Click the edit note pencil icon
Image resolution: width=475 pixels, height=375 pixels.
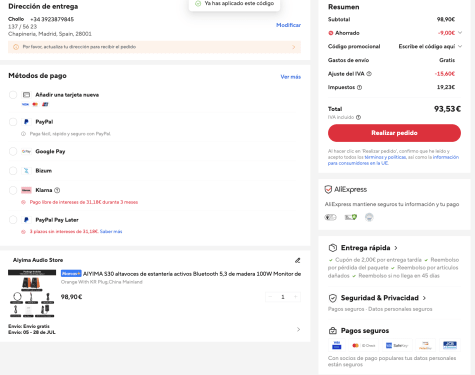[297, 260]
